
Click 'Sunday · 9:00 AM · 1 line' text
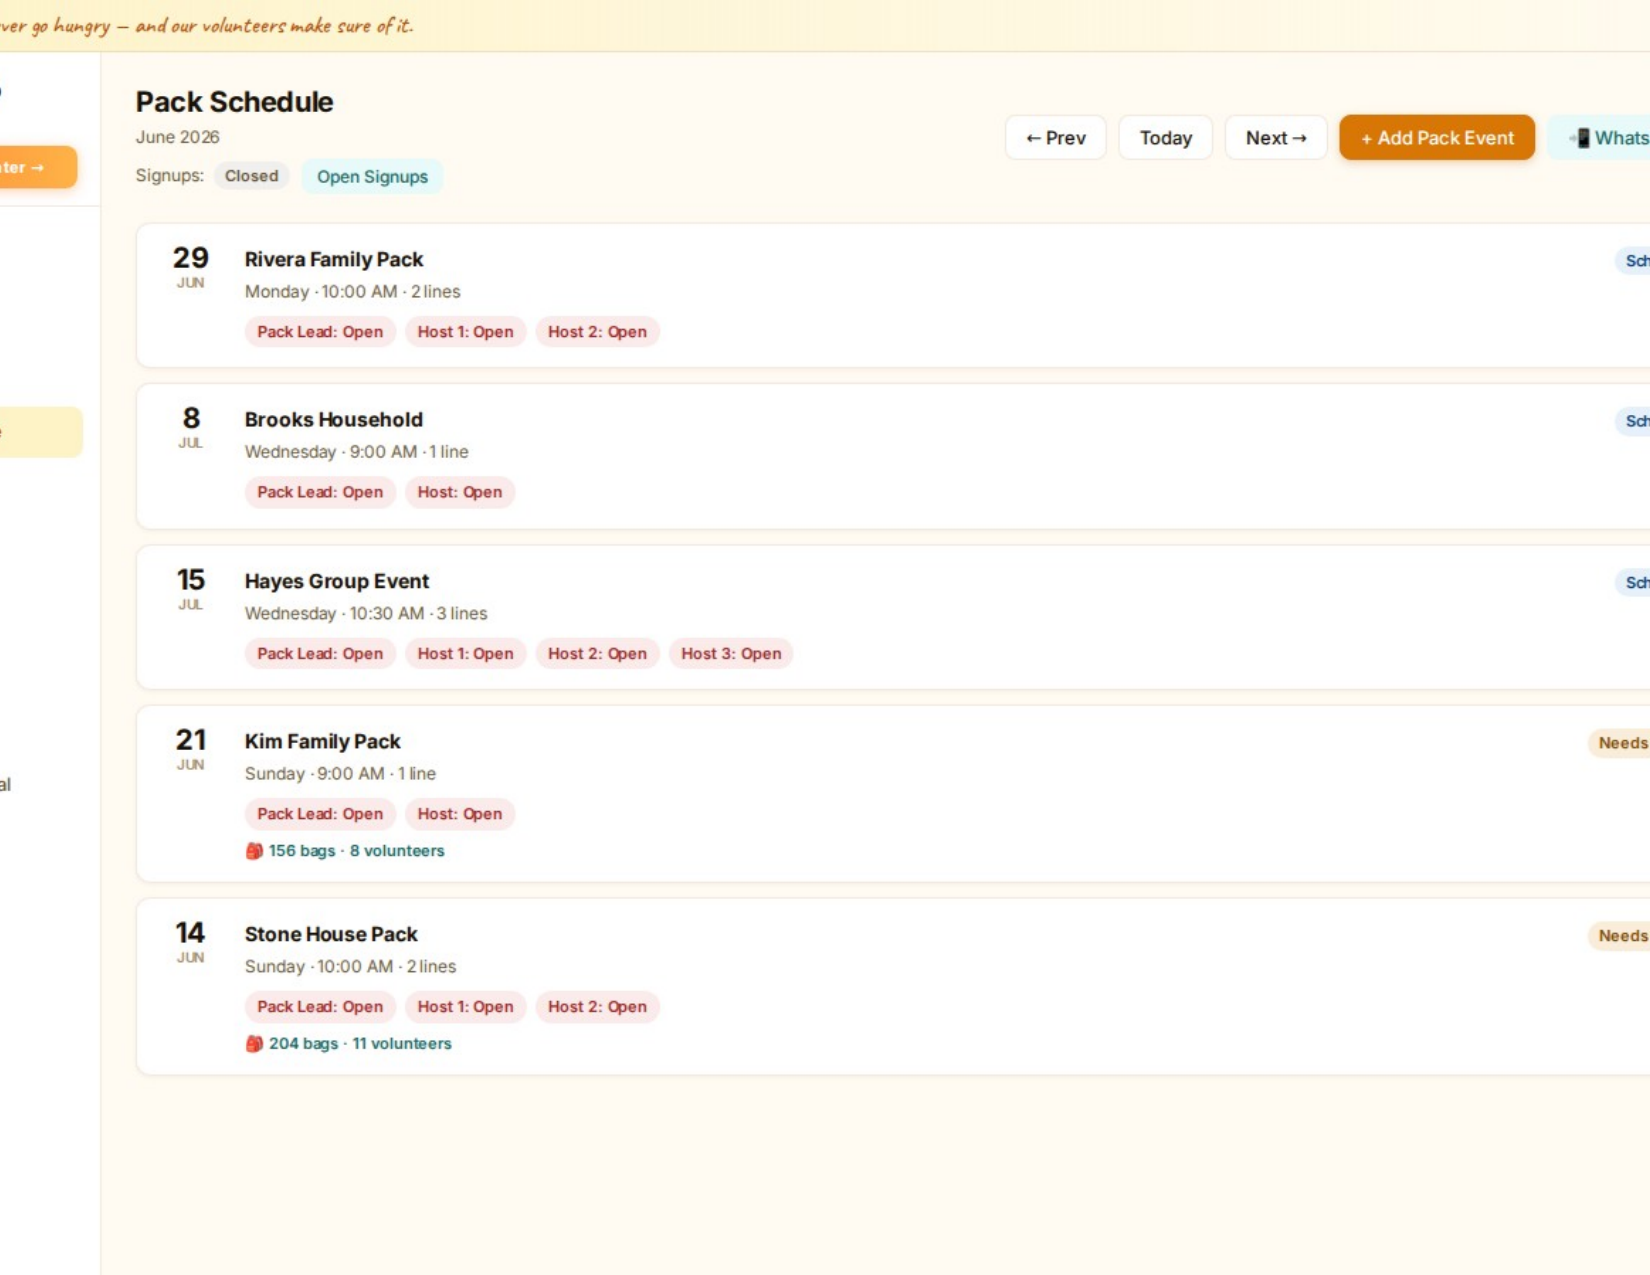coord(340,774)
